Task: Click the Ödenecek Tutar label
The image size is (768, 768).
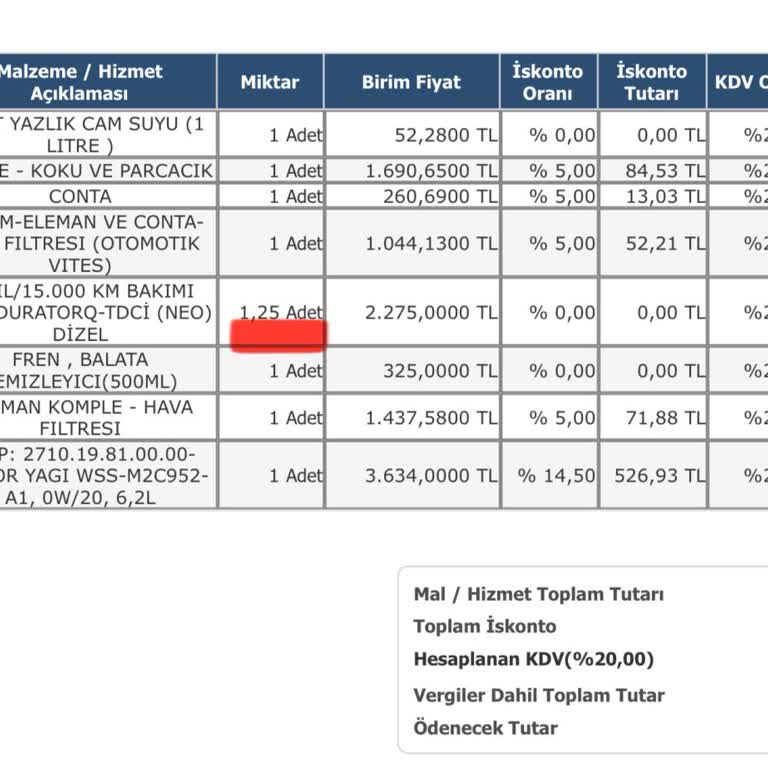Action: (x=485, y=728)
